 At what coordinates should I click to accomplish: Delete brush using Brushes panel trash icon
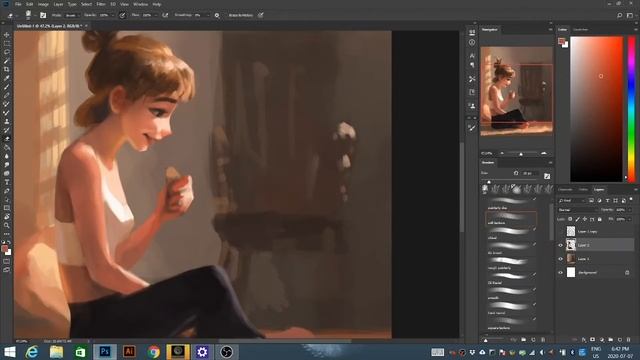point(542,340)
